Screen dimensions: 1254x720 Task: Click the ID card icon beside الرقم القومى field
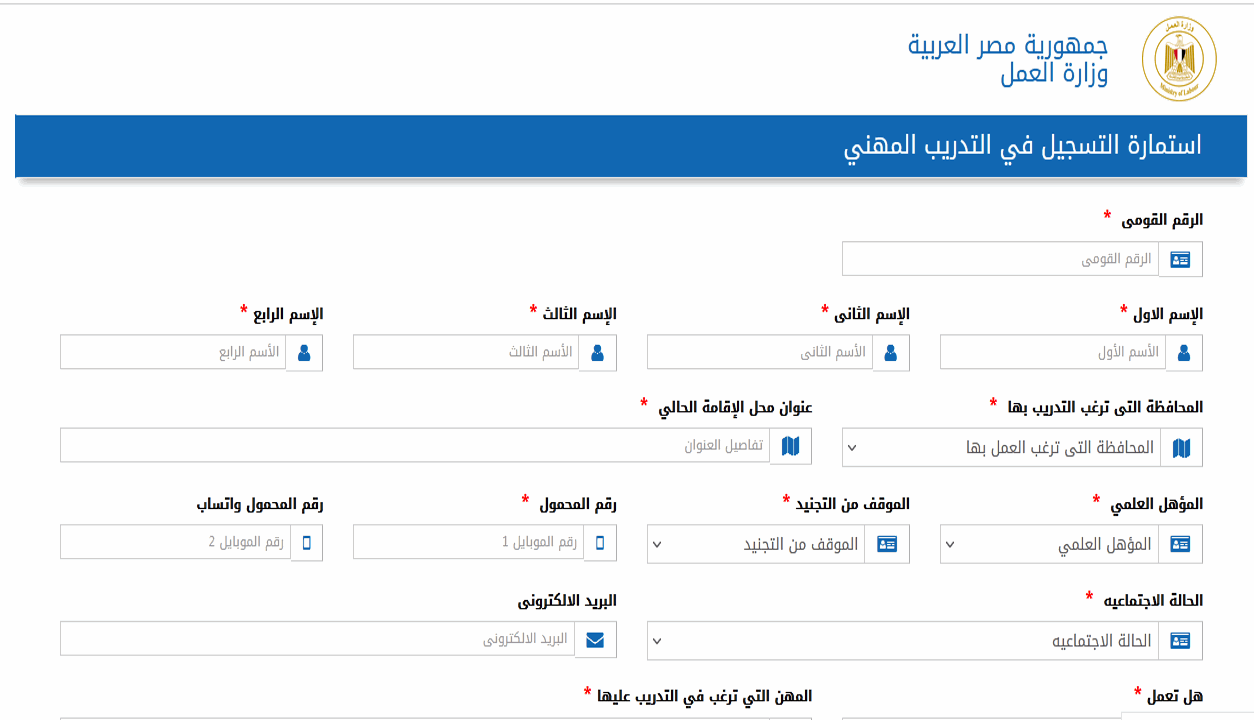pos(1180,259)
